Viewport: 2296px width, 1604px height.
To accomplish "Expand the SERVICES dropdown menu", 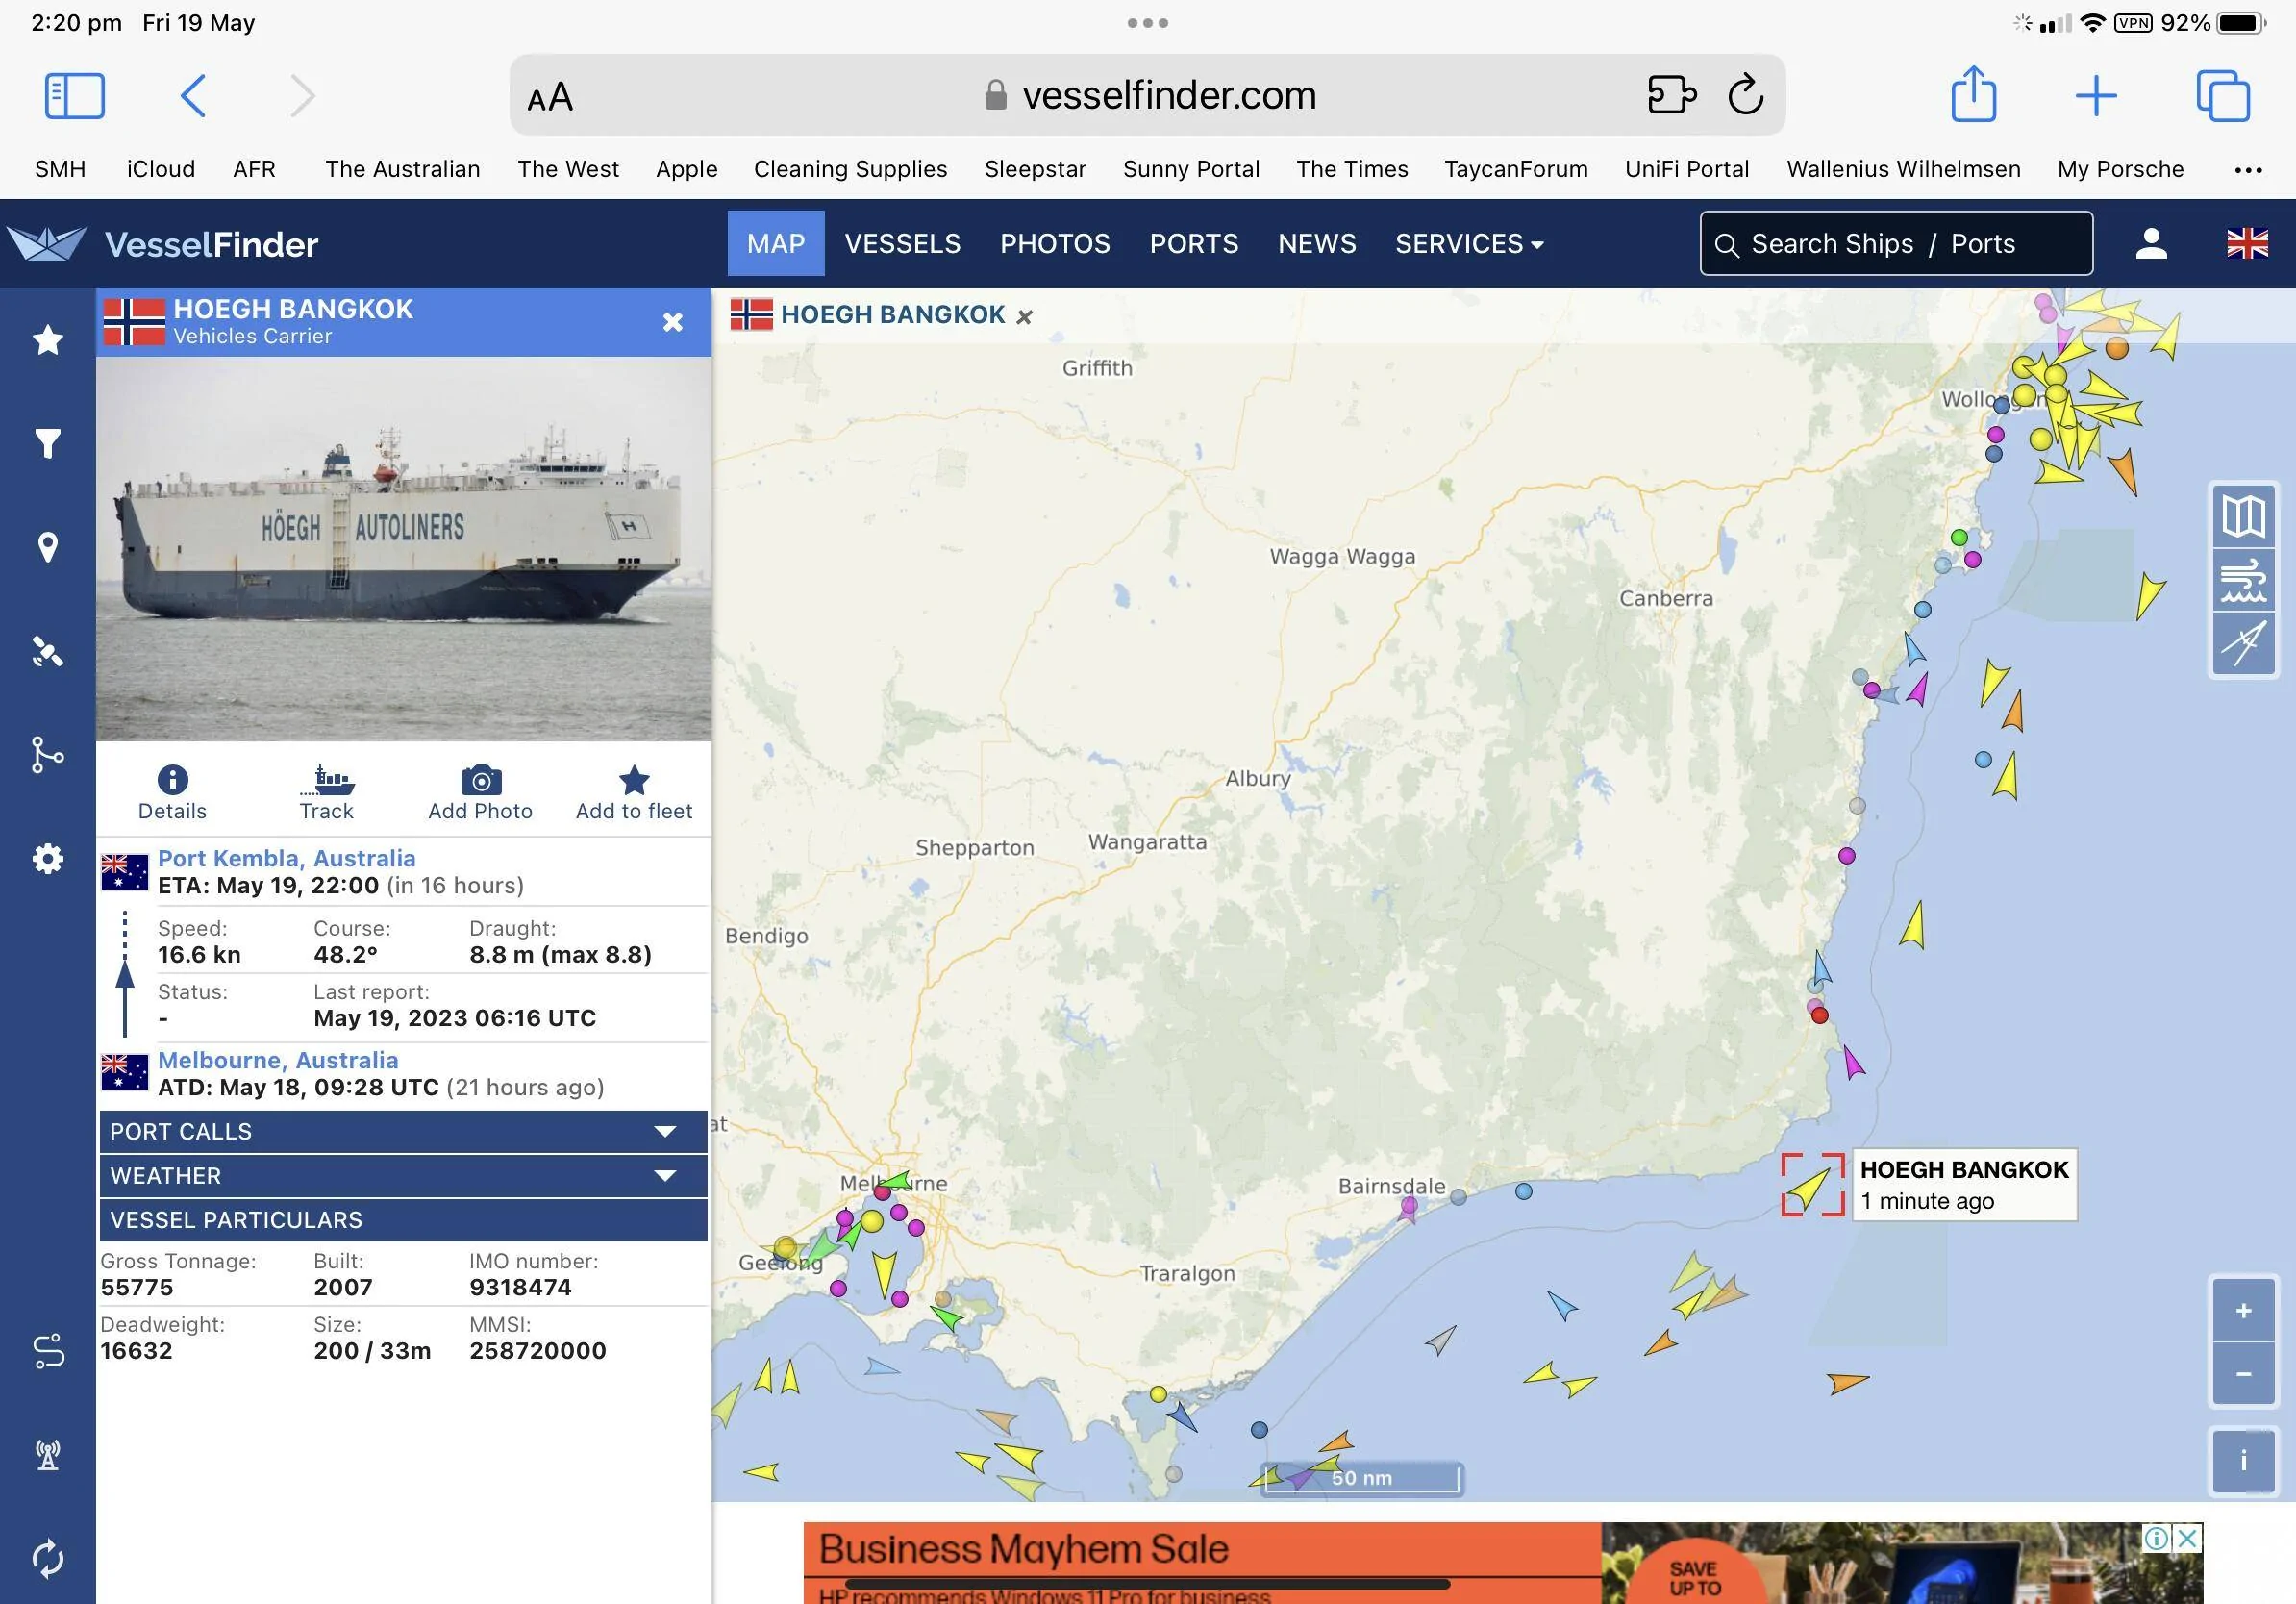I will click(1469, 243).
